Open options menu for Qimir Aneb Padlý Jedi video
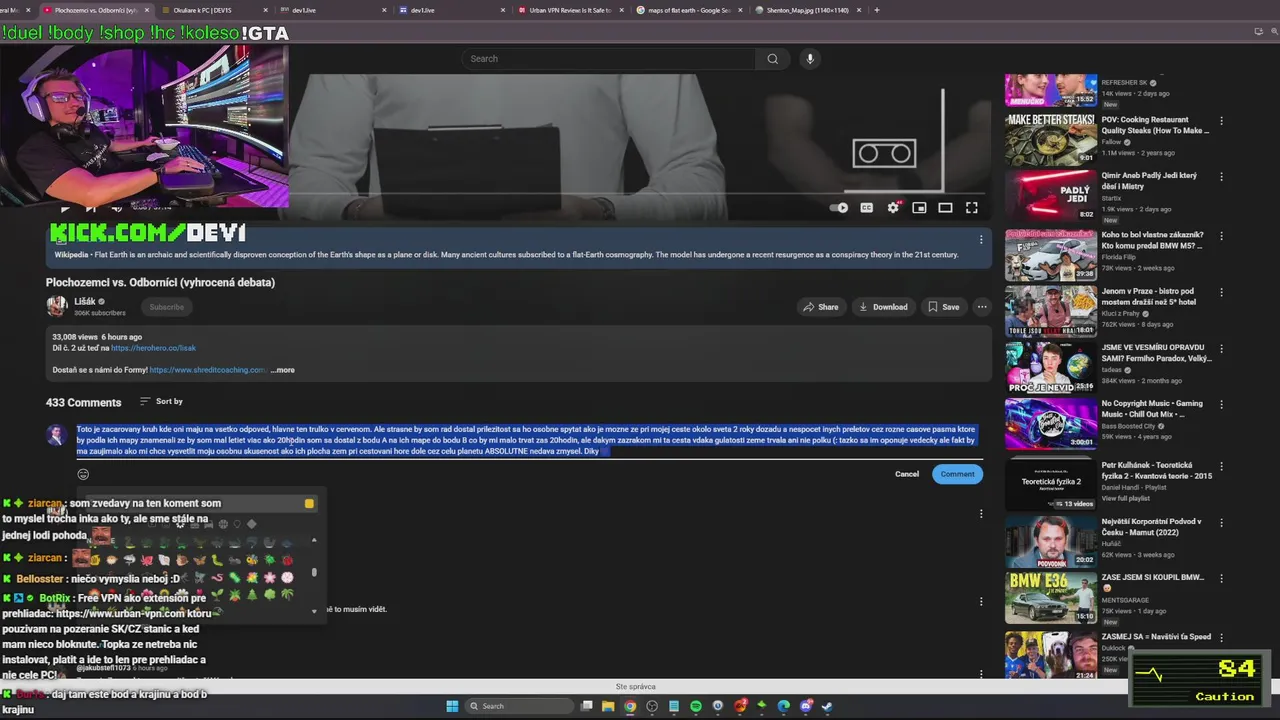This screenshot has width=1280, height=720. click(1221, 178)
